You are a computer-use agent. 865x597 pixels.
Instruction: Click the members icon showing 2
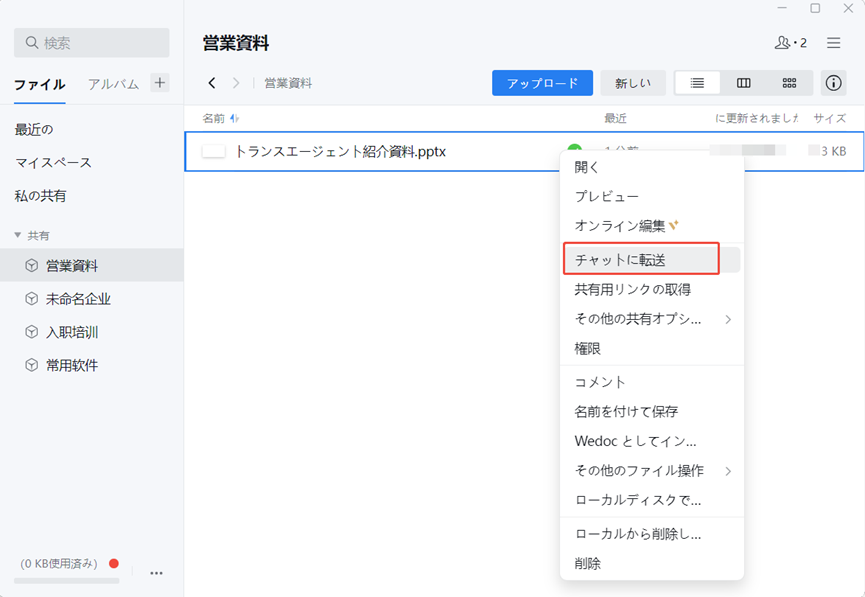790,43
